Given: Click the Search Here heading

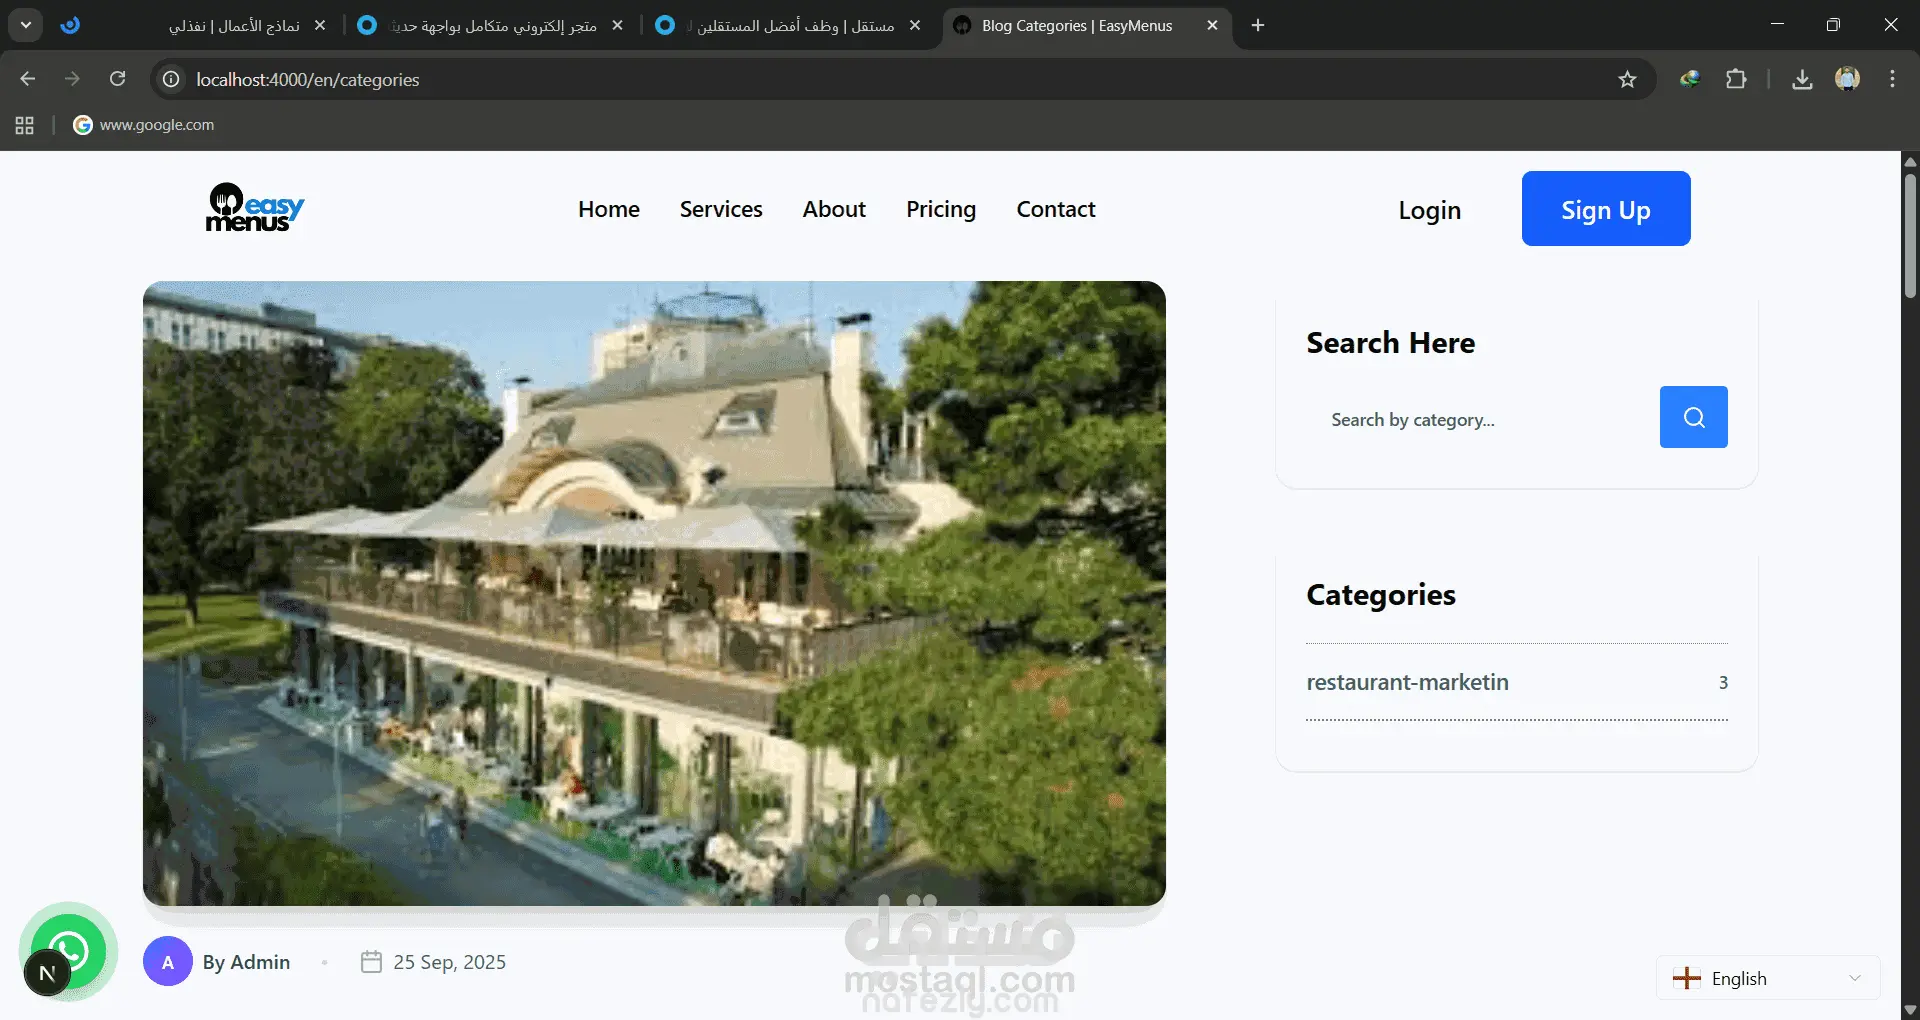Looking at the screenshot, I should (x=1390, y=343).
